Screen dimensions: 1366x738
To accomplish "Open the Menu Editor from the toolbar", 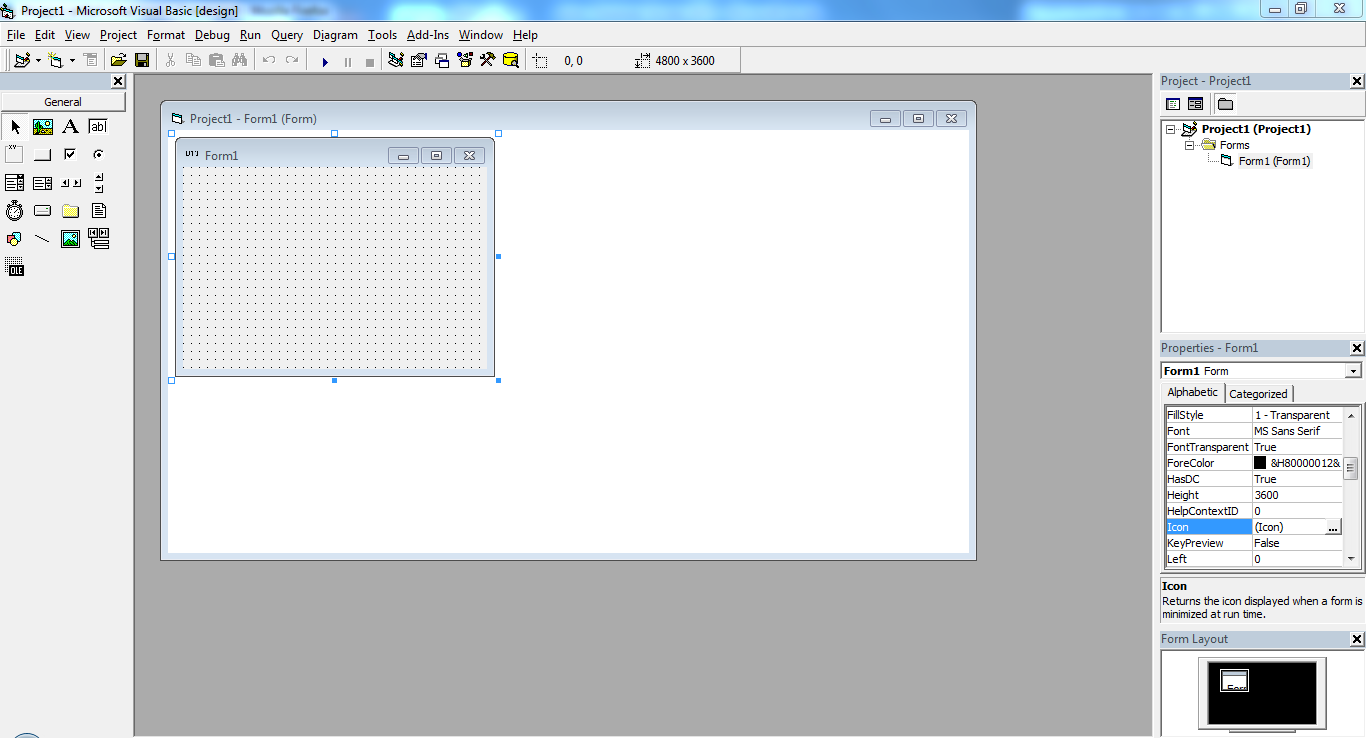I will point(90,60).
